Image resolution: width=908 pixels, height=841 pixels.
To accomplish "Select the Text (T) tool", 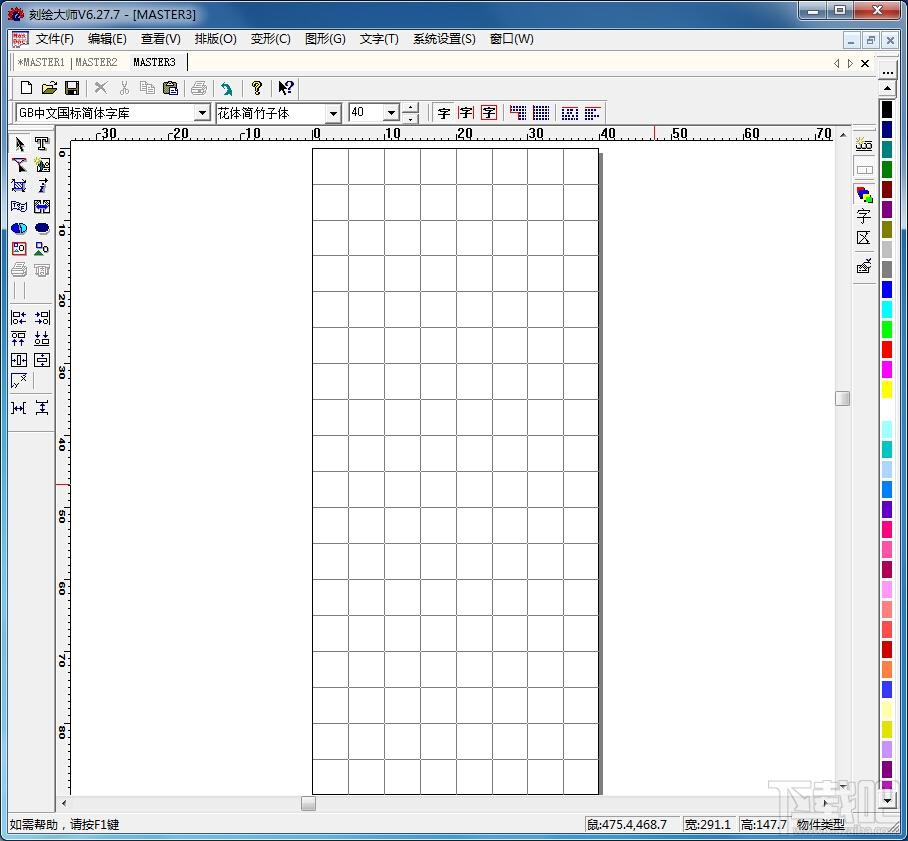I will pos(42,144).
